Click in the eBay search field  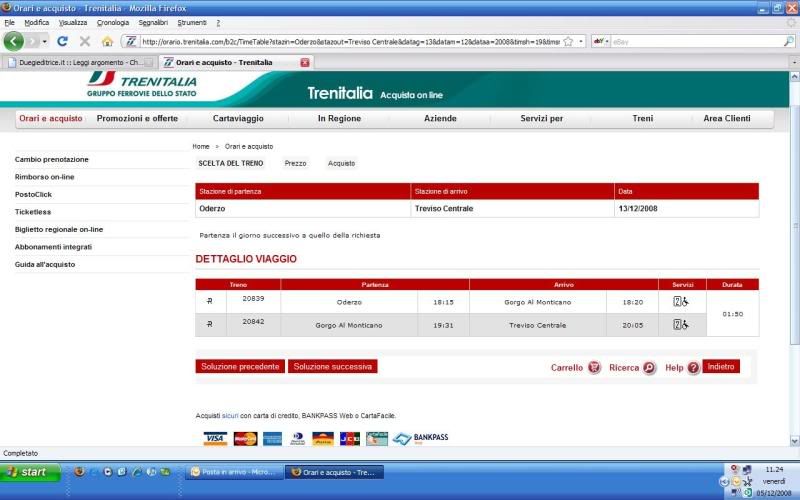tap(696, 41)
